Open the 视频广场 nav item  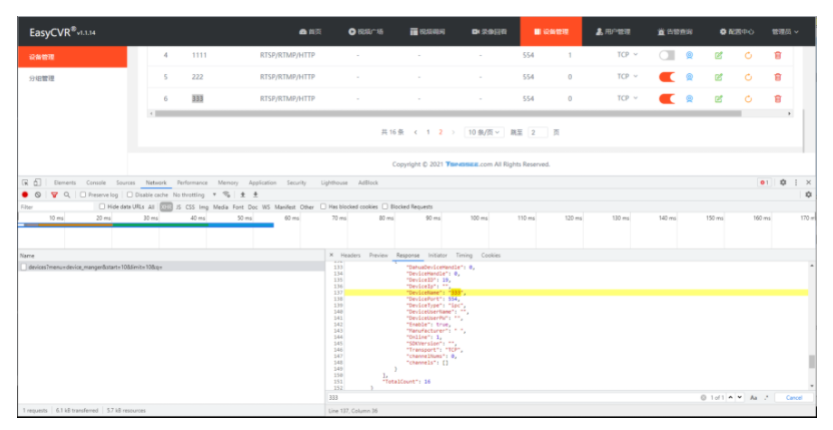pyautogui.click(x=366, y=32)
